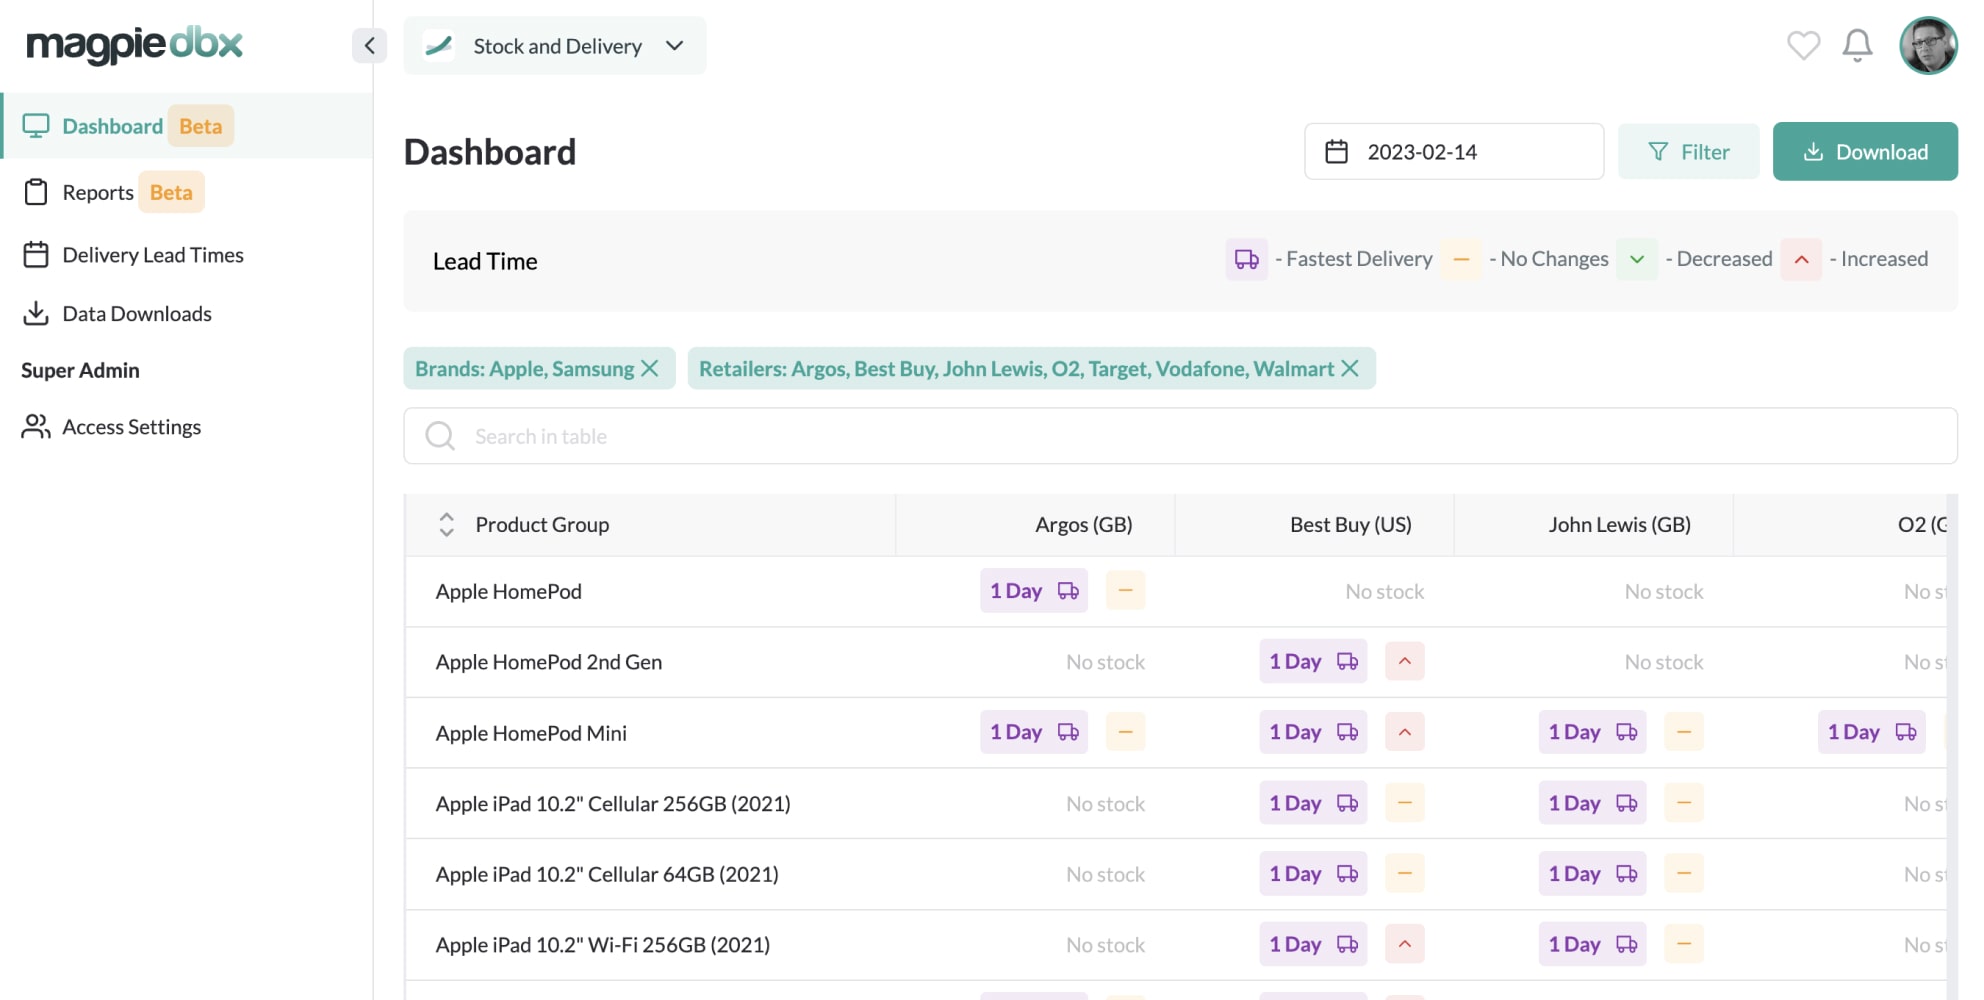Click the Beta badge next to Reports
1984x1000 pixels.
click(x=171, y=192)
